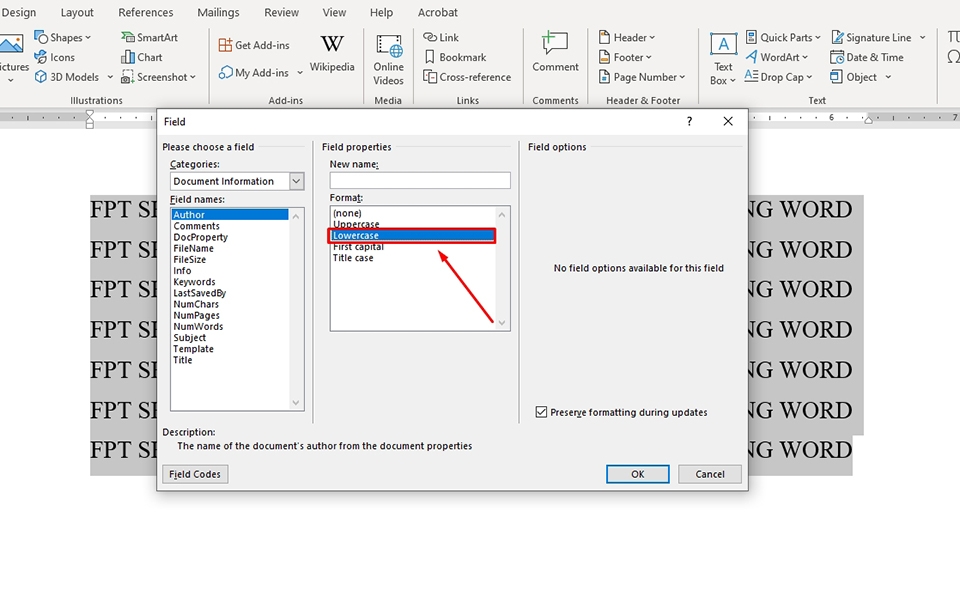The height and width of the screenshot is (609, 960).
Task: Open the Quick Parts dropdown
Action: click(783, 37)
